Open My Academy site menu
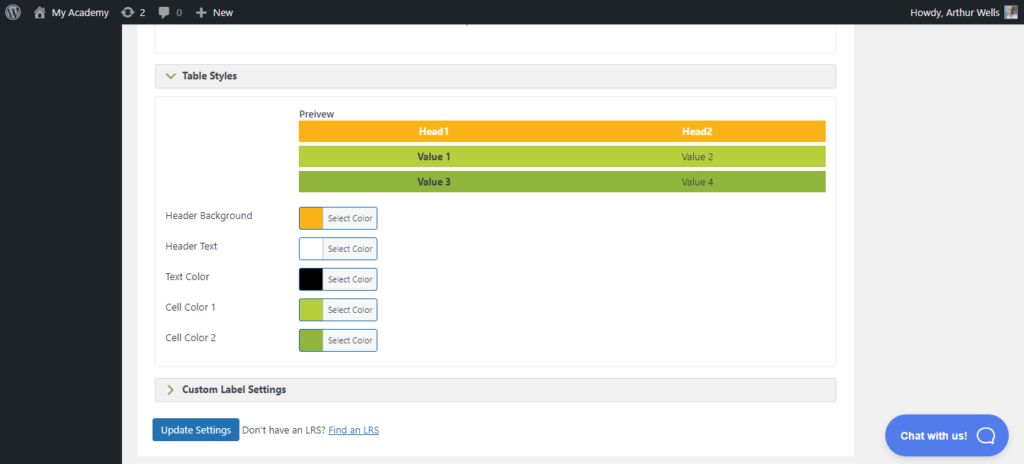This screenshot has height=464, width=1024. point(71,12)
